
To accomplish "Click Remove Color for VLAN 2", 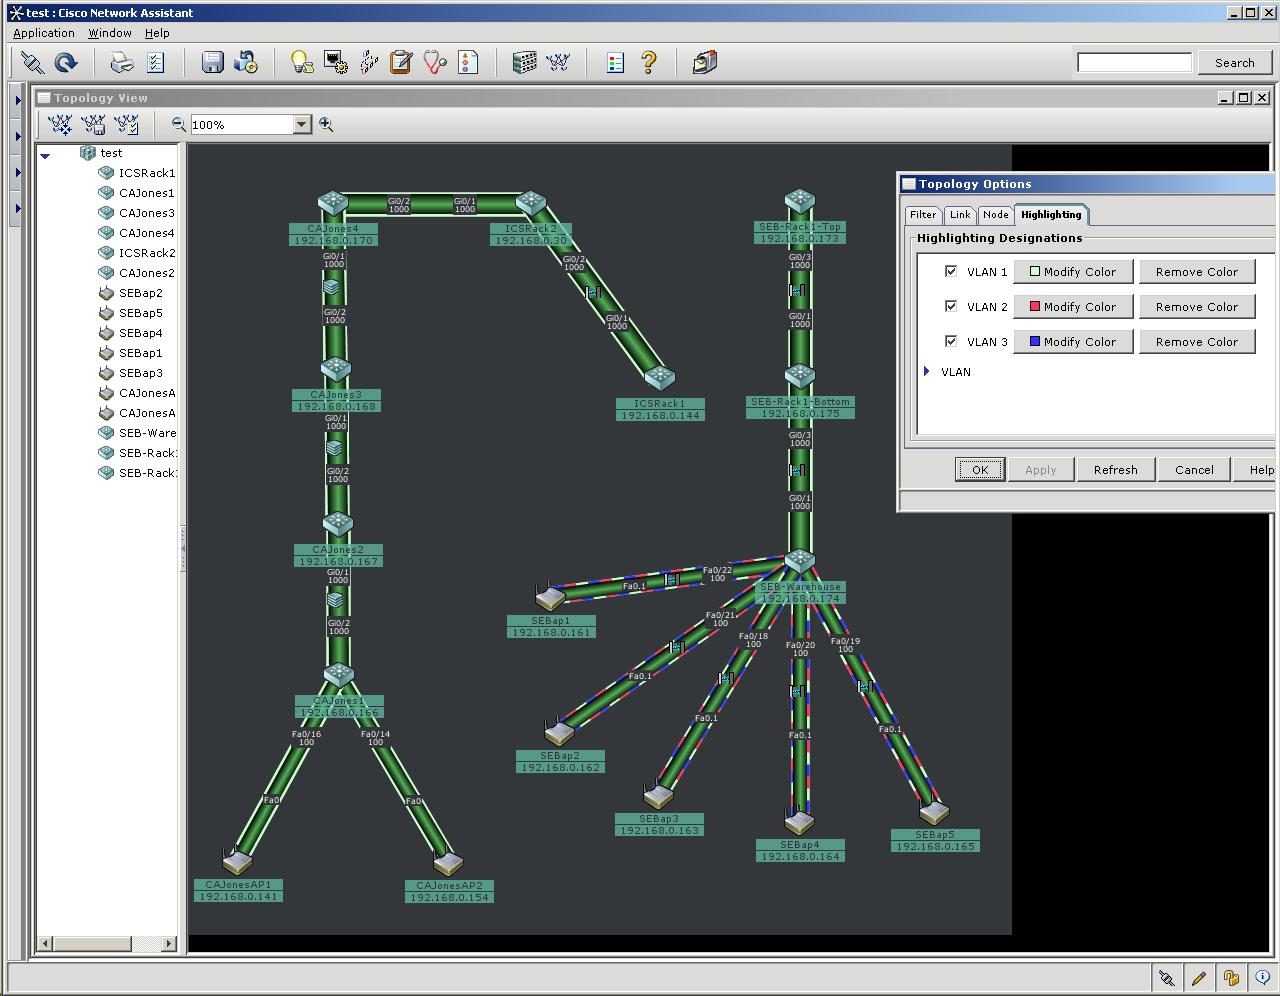I will click(1197, 307).
